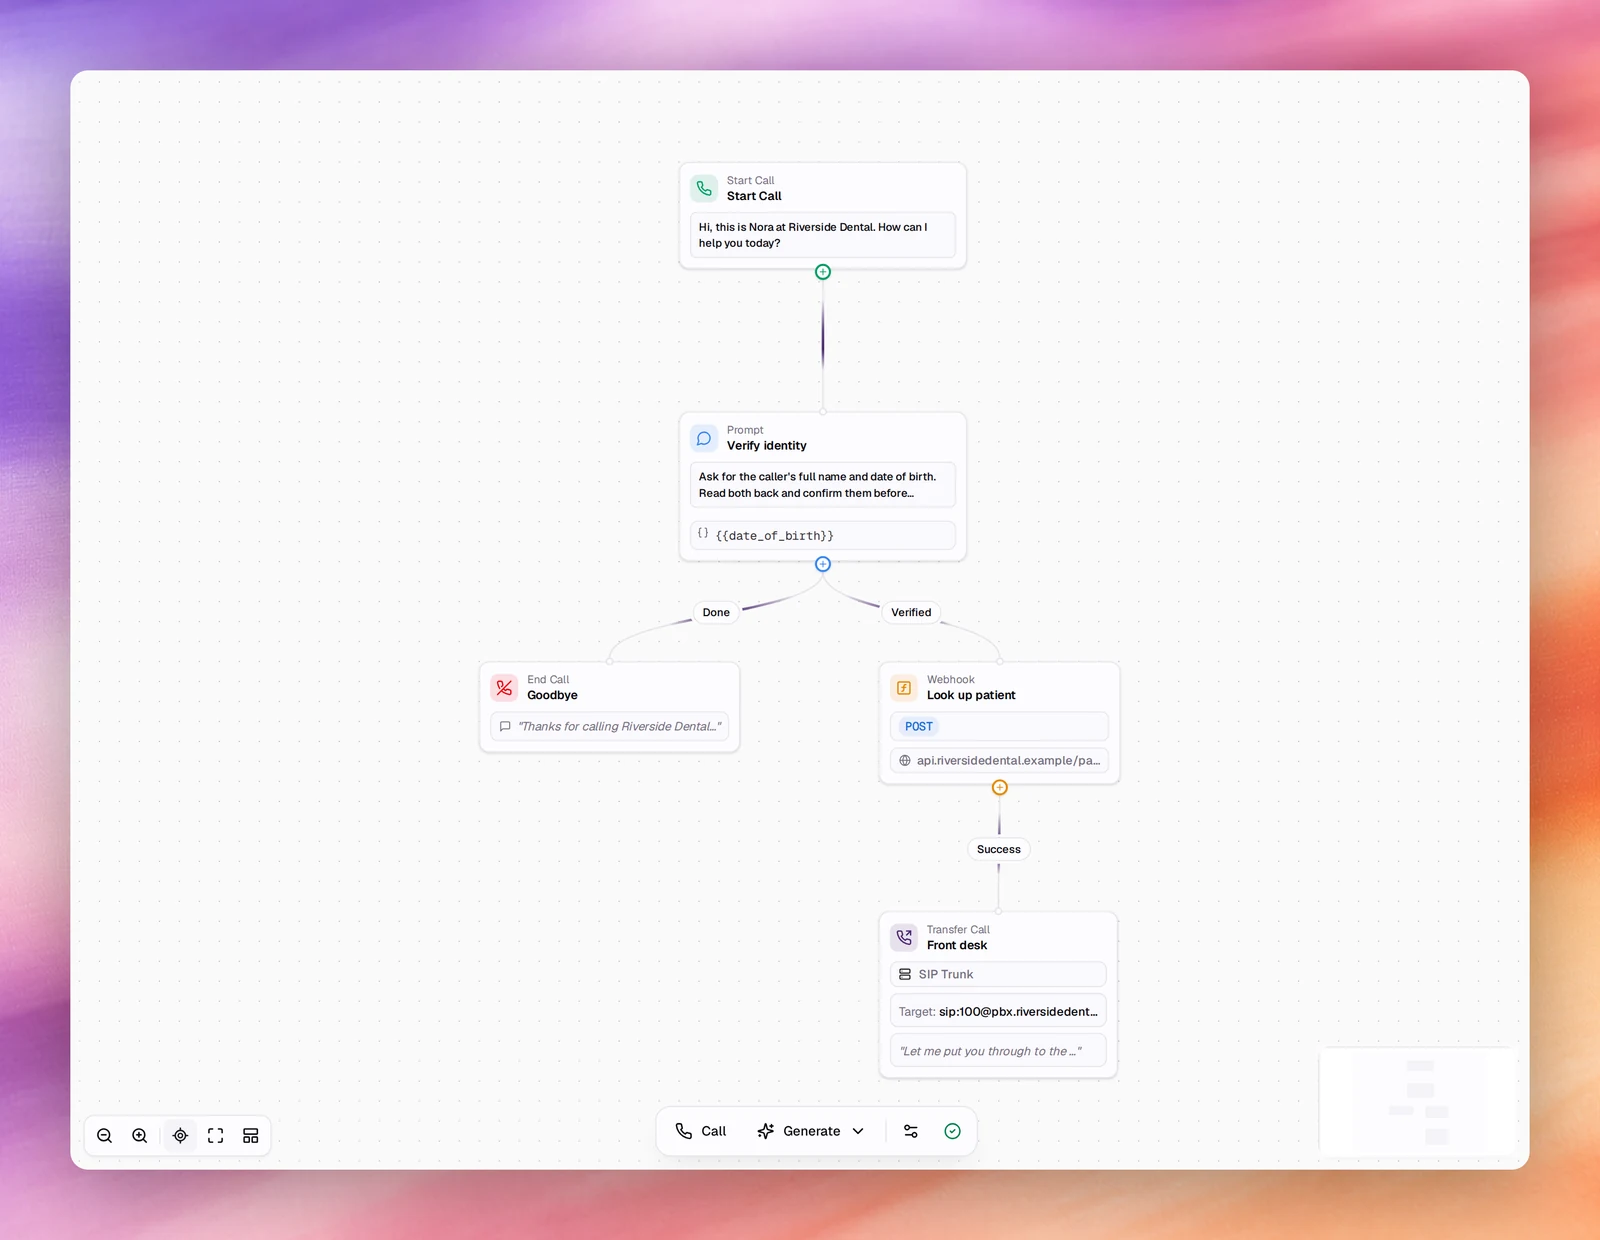
Task: Expand the Generate dropdown chevron
Action: (858, 1131)
